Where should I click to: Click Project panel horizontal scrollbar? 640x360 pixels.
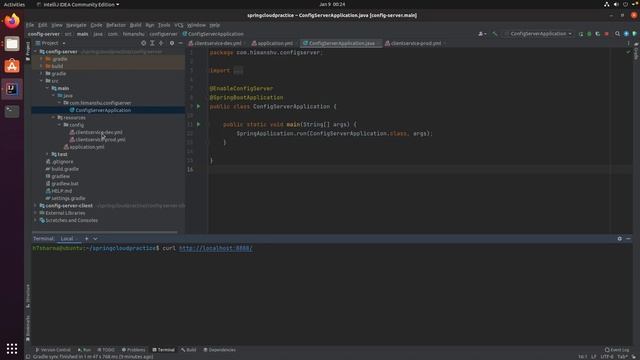click(105, 232)
